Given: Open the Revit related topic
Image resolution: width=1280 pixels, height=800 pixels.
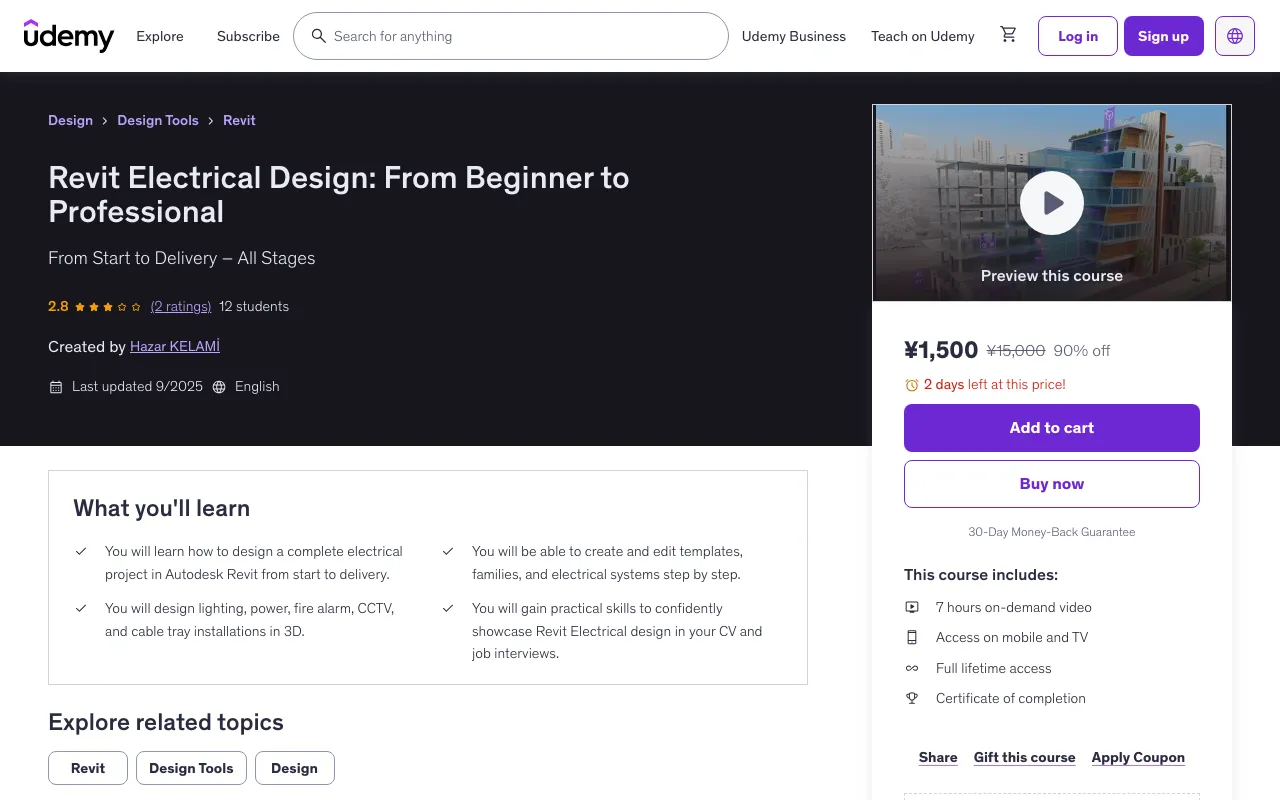Looking at the screenshot, I should [87, 768].
